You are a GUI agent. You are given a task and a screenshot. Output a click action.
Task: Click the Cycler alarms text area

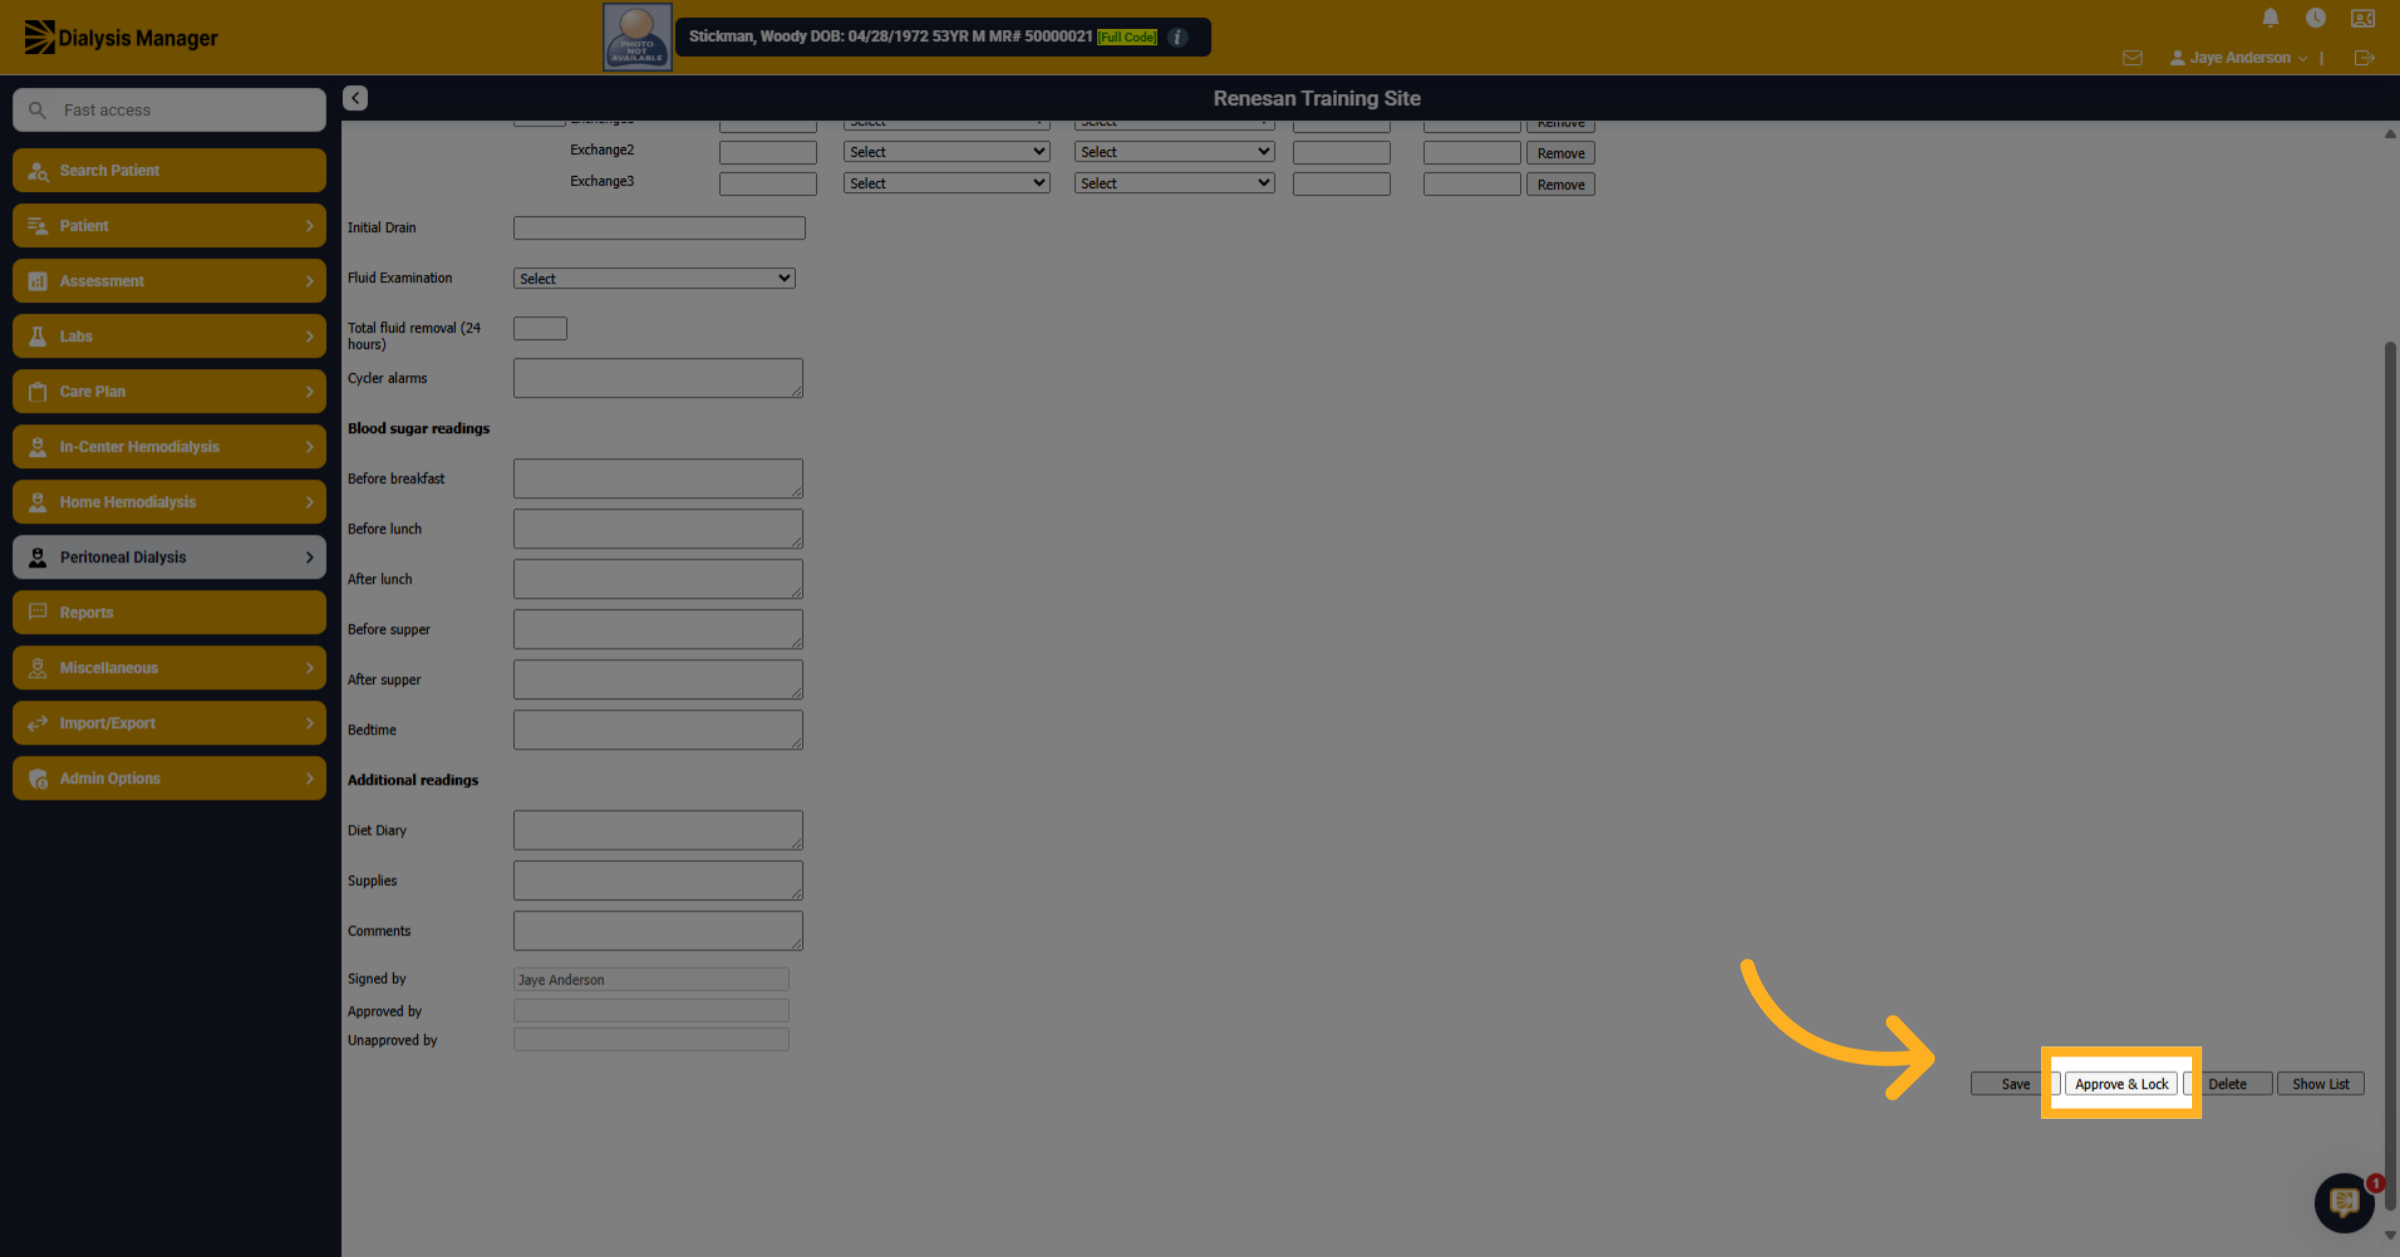pos(658,378)
